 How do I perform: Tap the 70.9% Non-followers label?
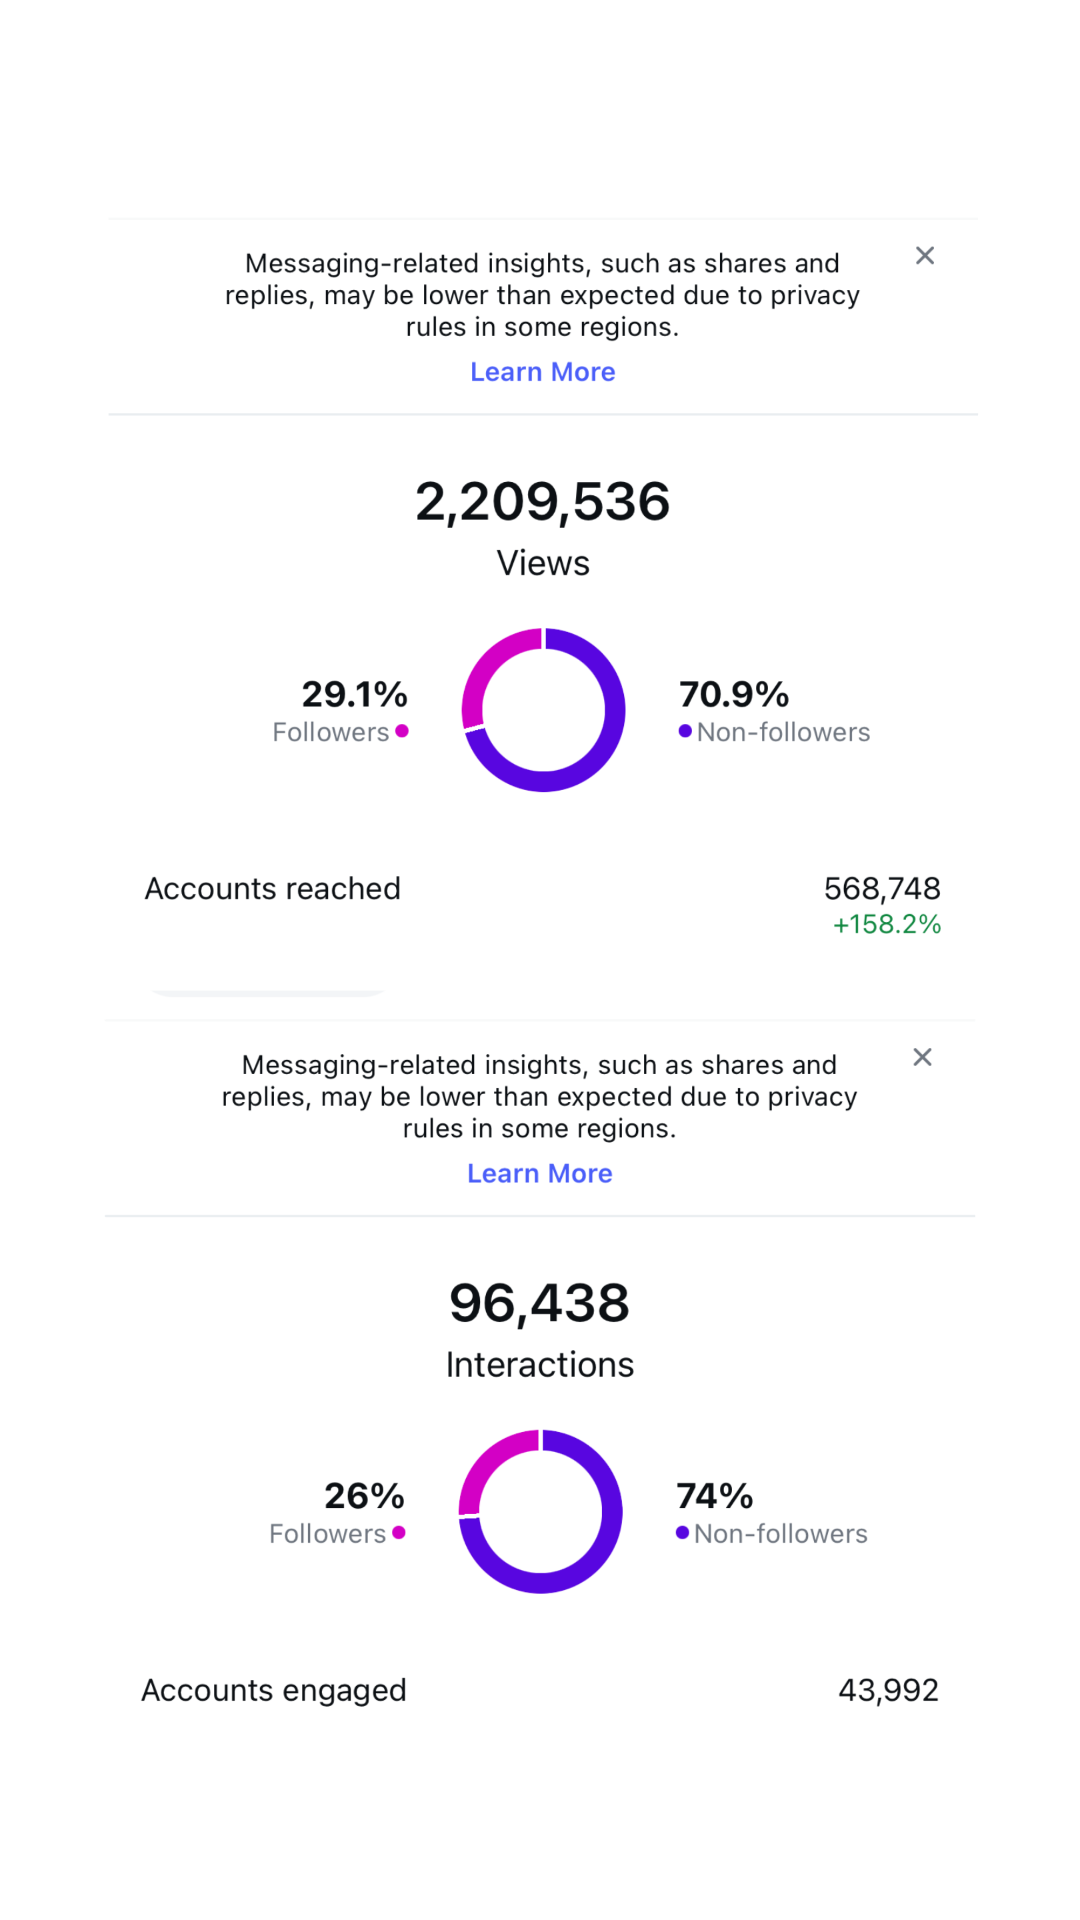(x=774, y=711)
